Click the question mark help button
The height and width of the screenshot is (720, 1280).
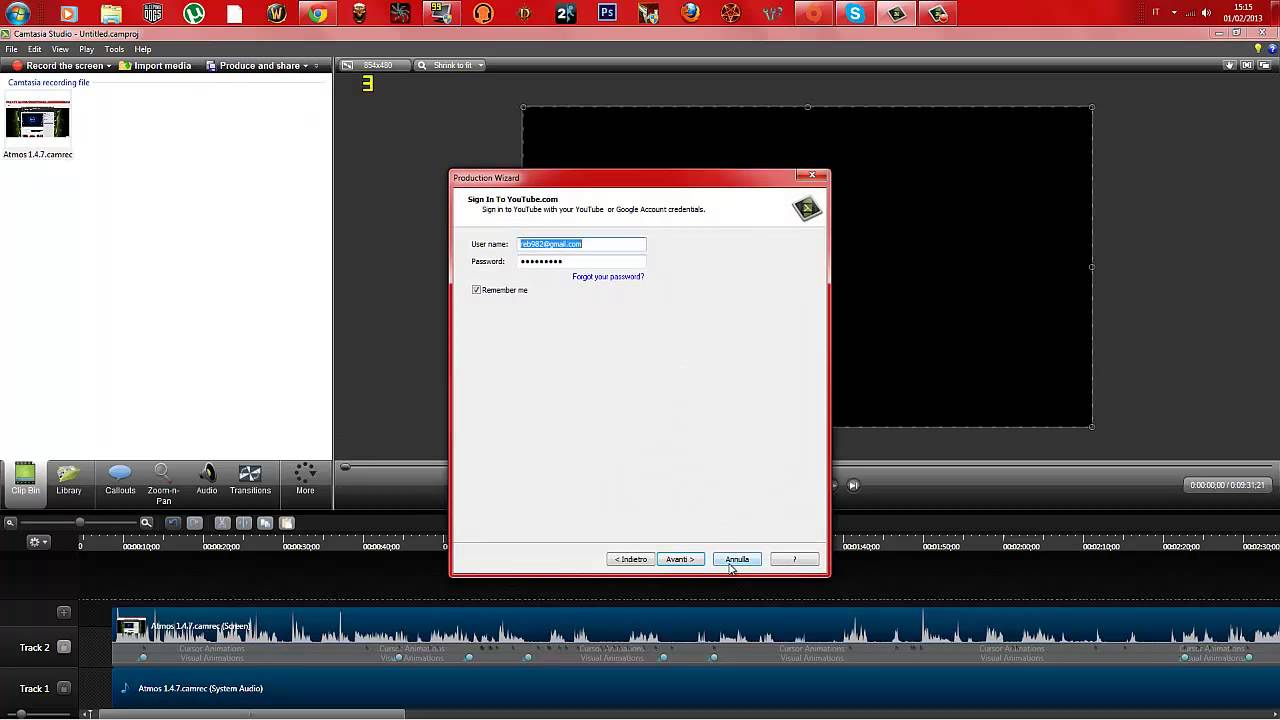point(795,559)
